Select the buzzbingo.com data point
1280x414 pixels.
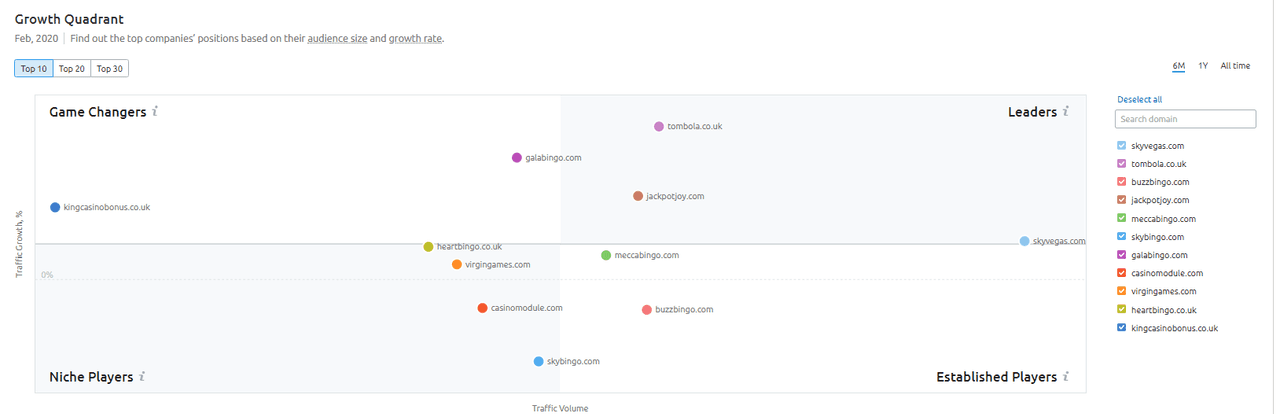(647, 310)
